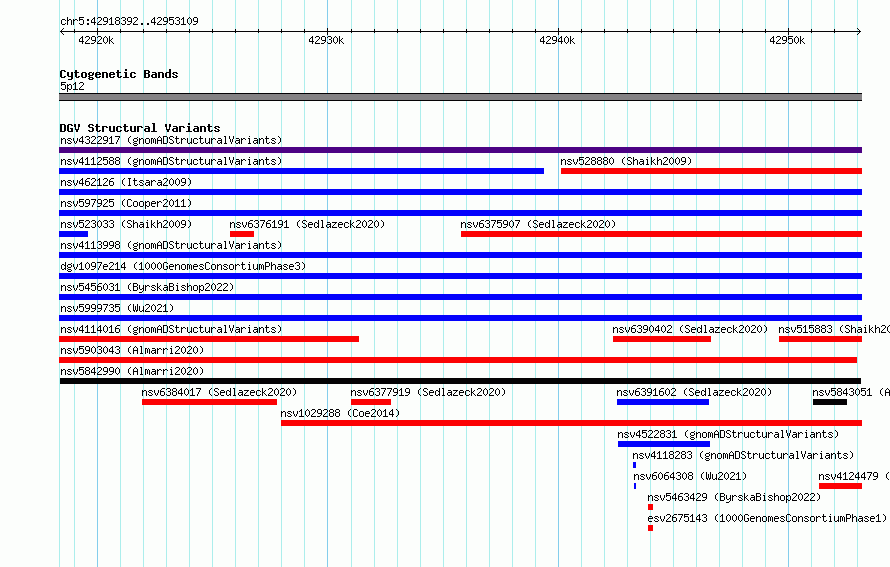Click nsv523033 (Shaikh2009) label
Viewport: 890px width, 567px height.
(126, 224)
